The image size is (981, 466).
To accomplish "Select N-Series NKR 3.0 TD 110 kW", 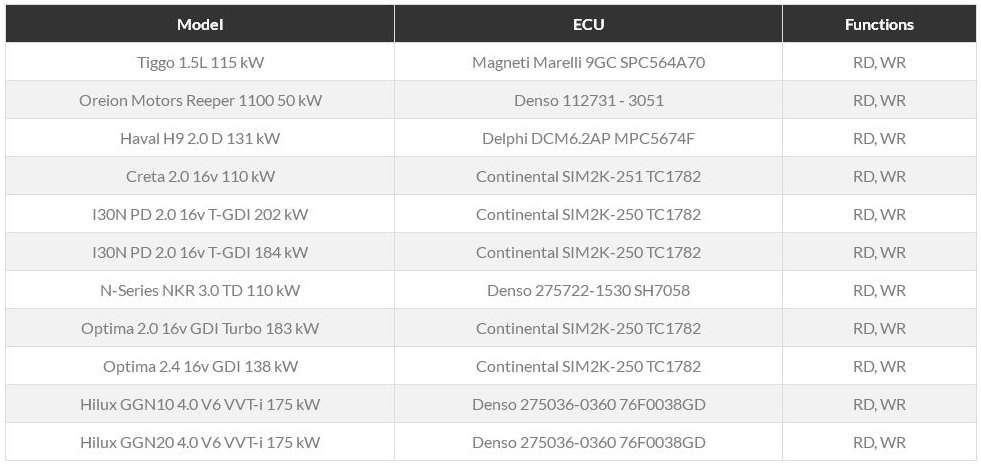I will click(200, 291).
